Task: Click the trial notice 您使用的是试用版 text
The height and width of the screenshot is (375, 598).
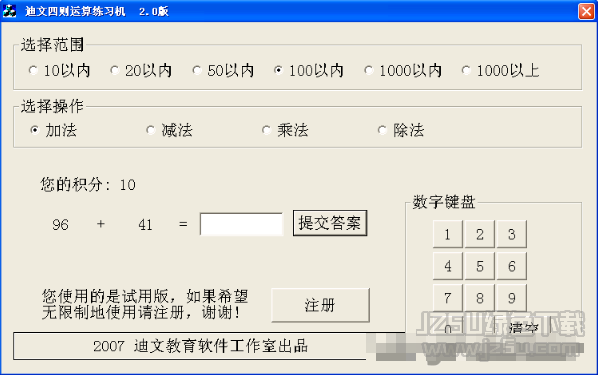Action: tap(145, 304)
